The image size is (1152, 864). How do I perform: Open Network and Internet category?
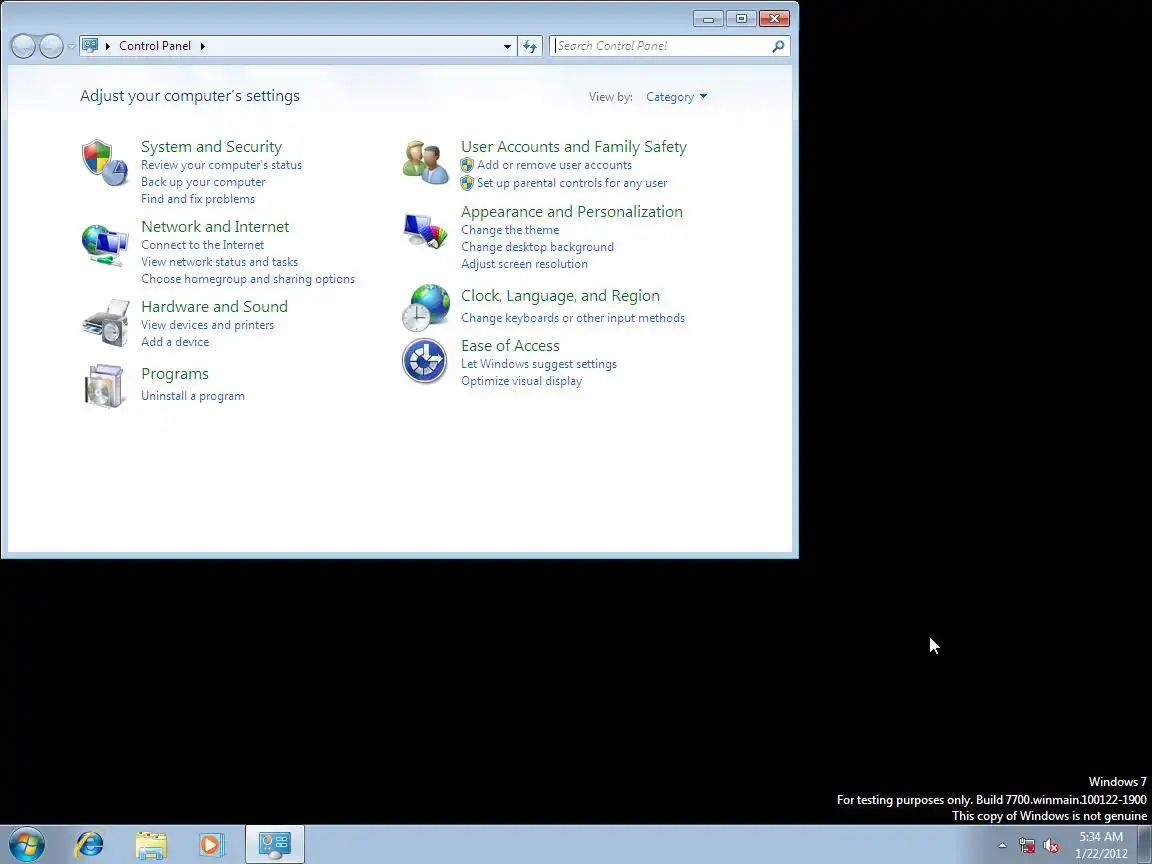point(215,227)
